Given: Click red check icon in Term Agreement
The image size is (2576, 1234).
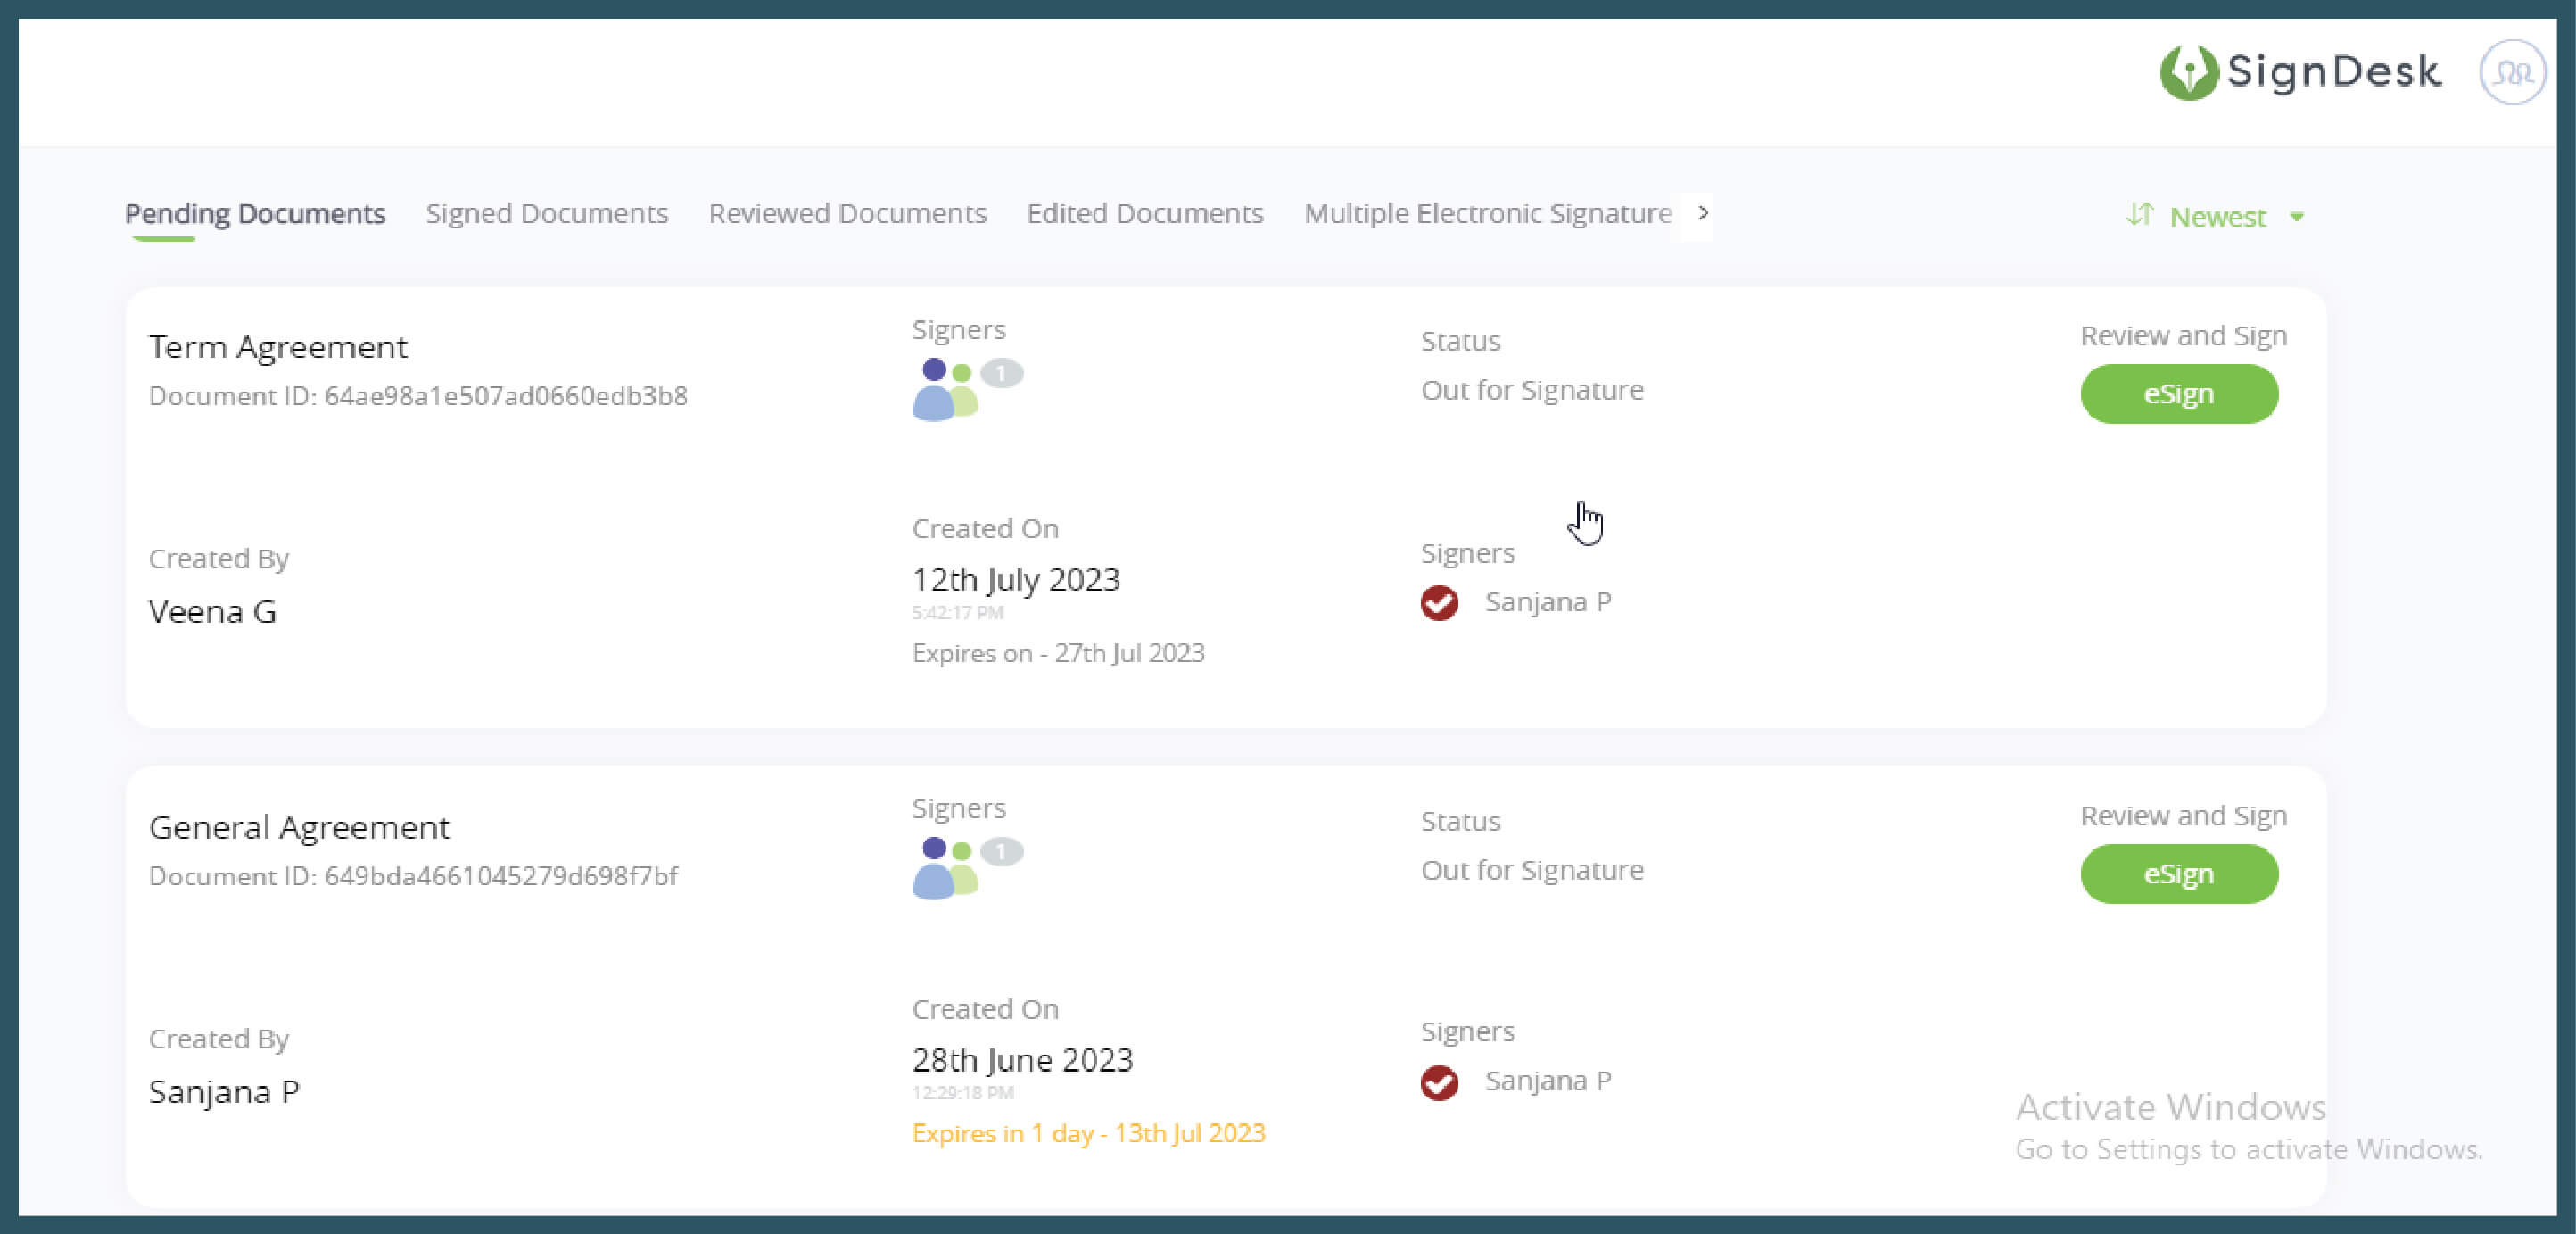Looking at the screenshot, I should [1439, 603].
